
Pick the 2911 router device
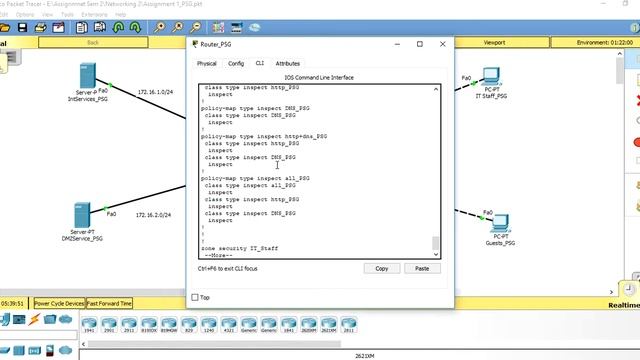click(x=129, y=324)
